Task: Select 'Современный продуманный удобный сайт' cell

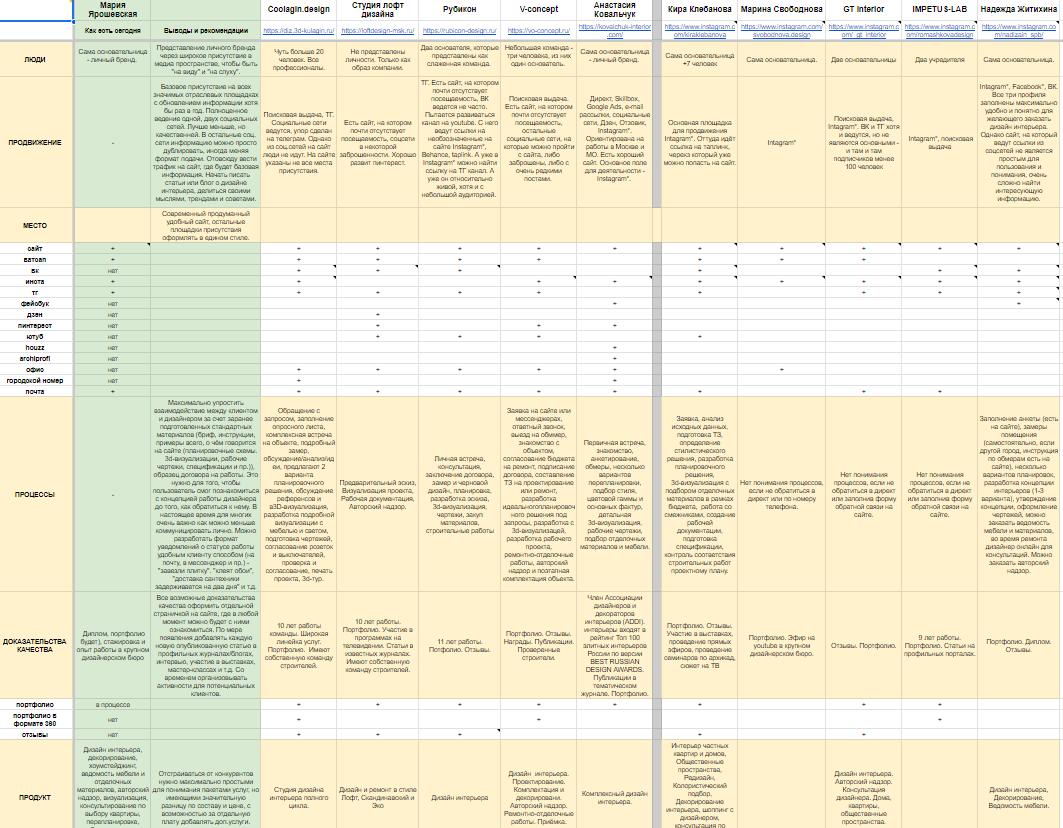Action: coord(205,225)
